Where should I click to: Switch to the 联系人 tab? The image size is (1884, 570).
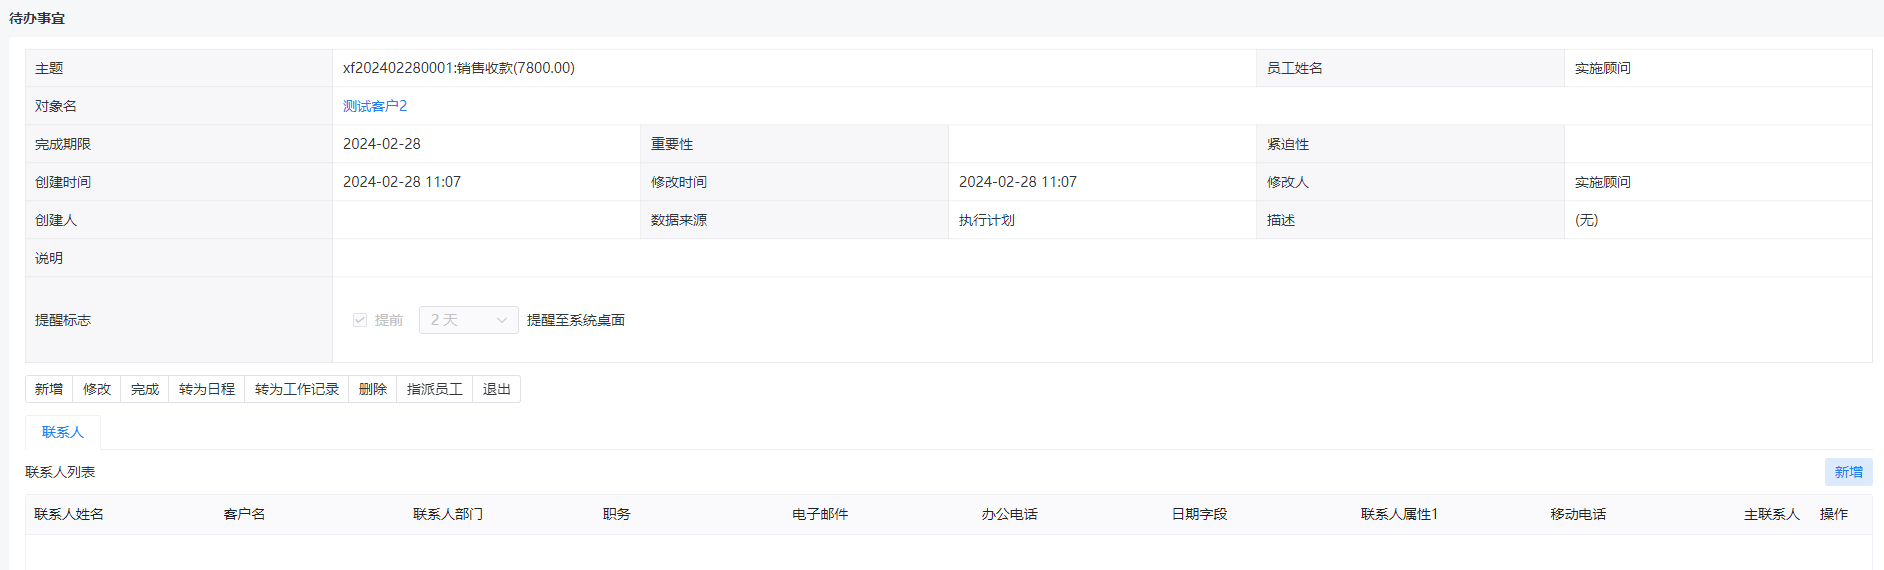(63, 432)
